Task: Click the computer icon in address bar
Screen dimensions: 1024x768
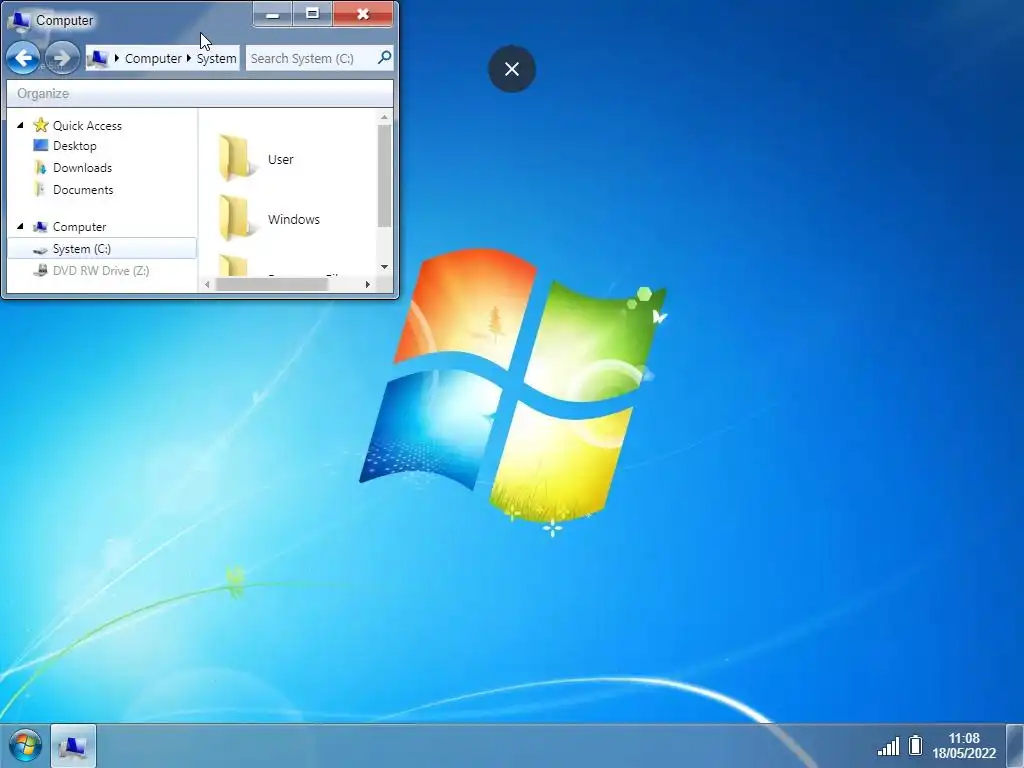Action: pyautogui.click(x=98, y=58)
